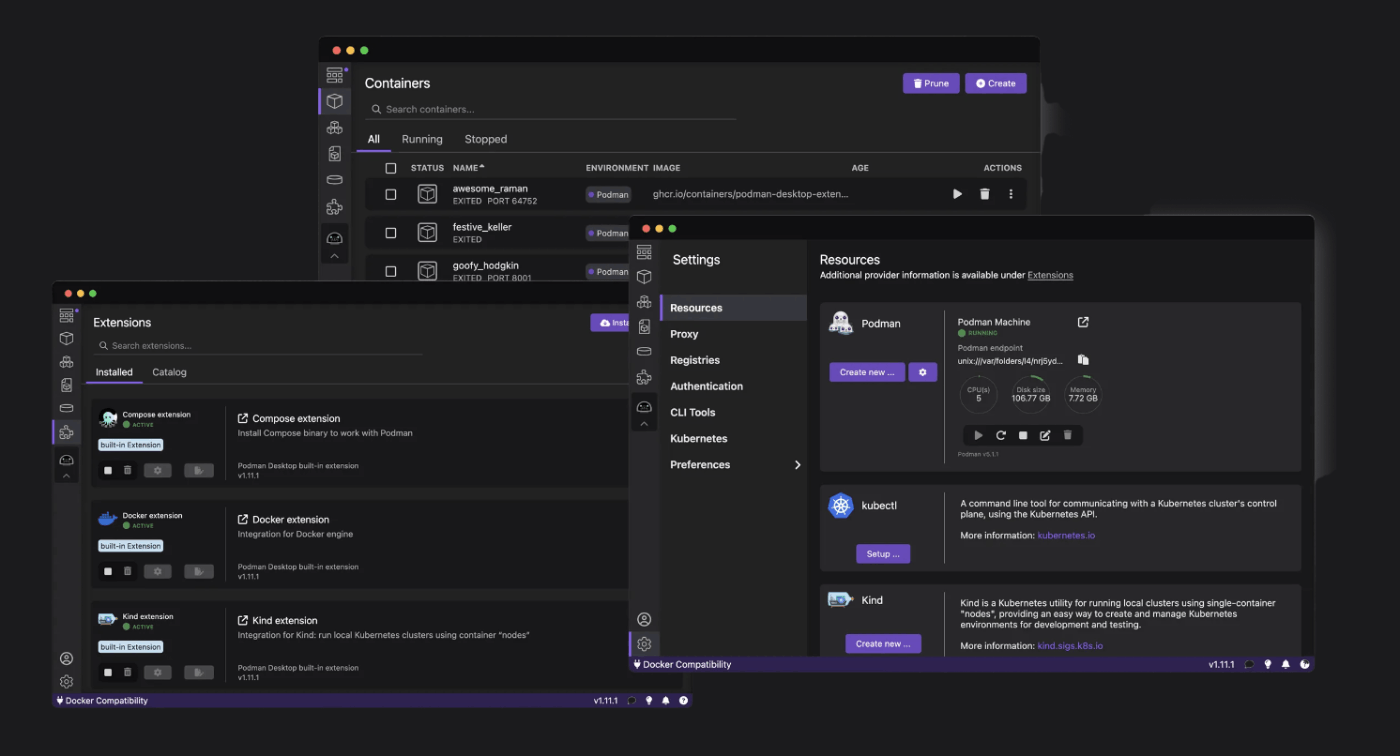The height and width of the screenshot is (756, 1400).
Task: Open Kind extension settings gear button
Action: tap(158, 672)
